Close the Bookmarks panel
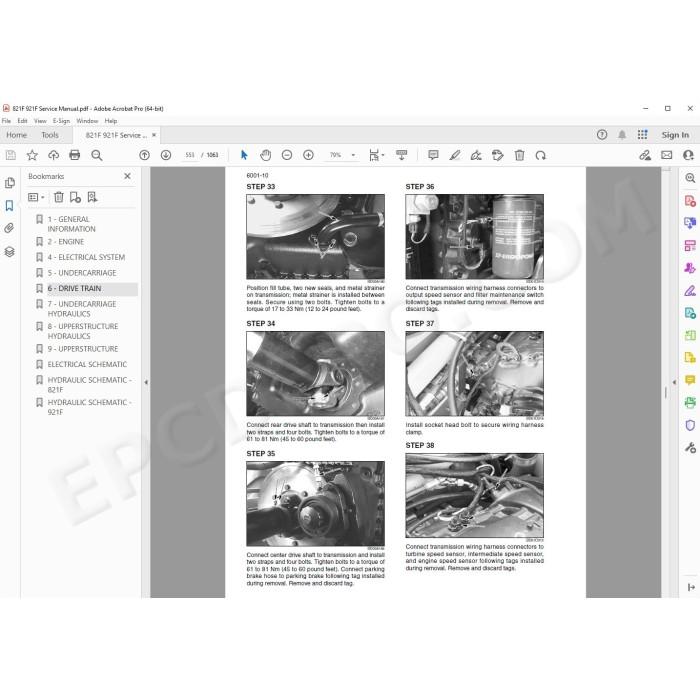700x700 pixels. [127, 176]
